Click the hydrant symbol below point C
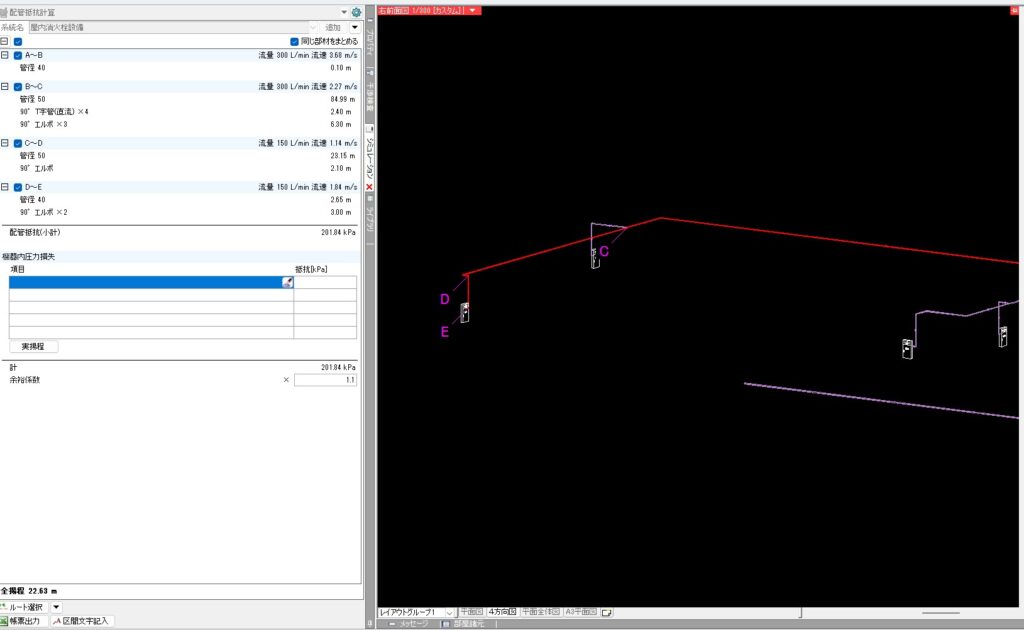The height and width of the screenshot is (630, 1024). tap(595, 258)
